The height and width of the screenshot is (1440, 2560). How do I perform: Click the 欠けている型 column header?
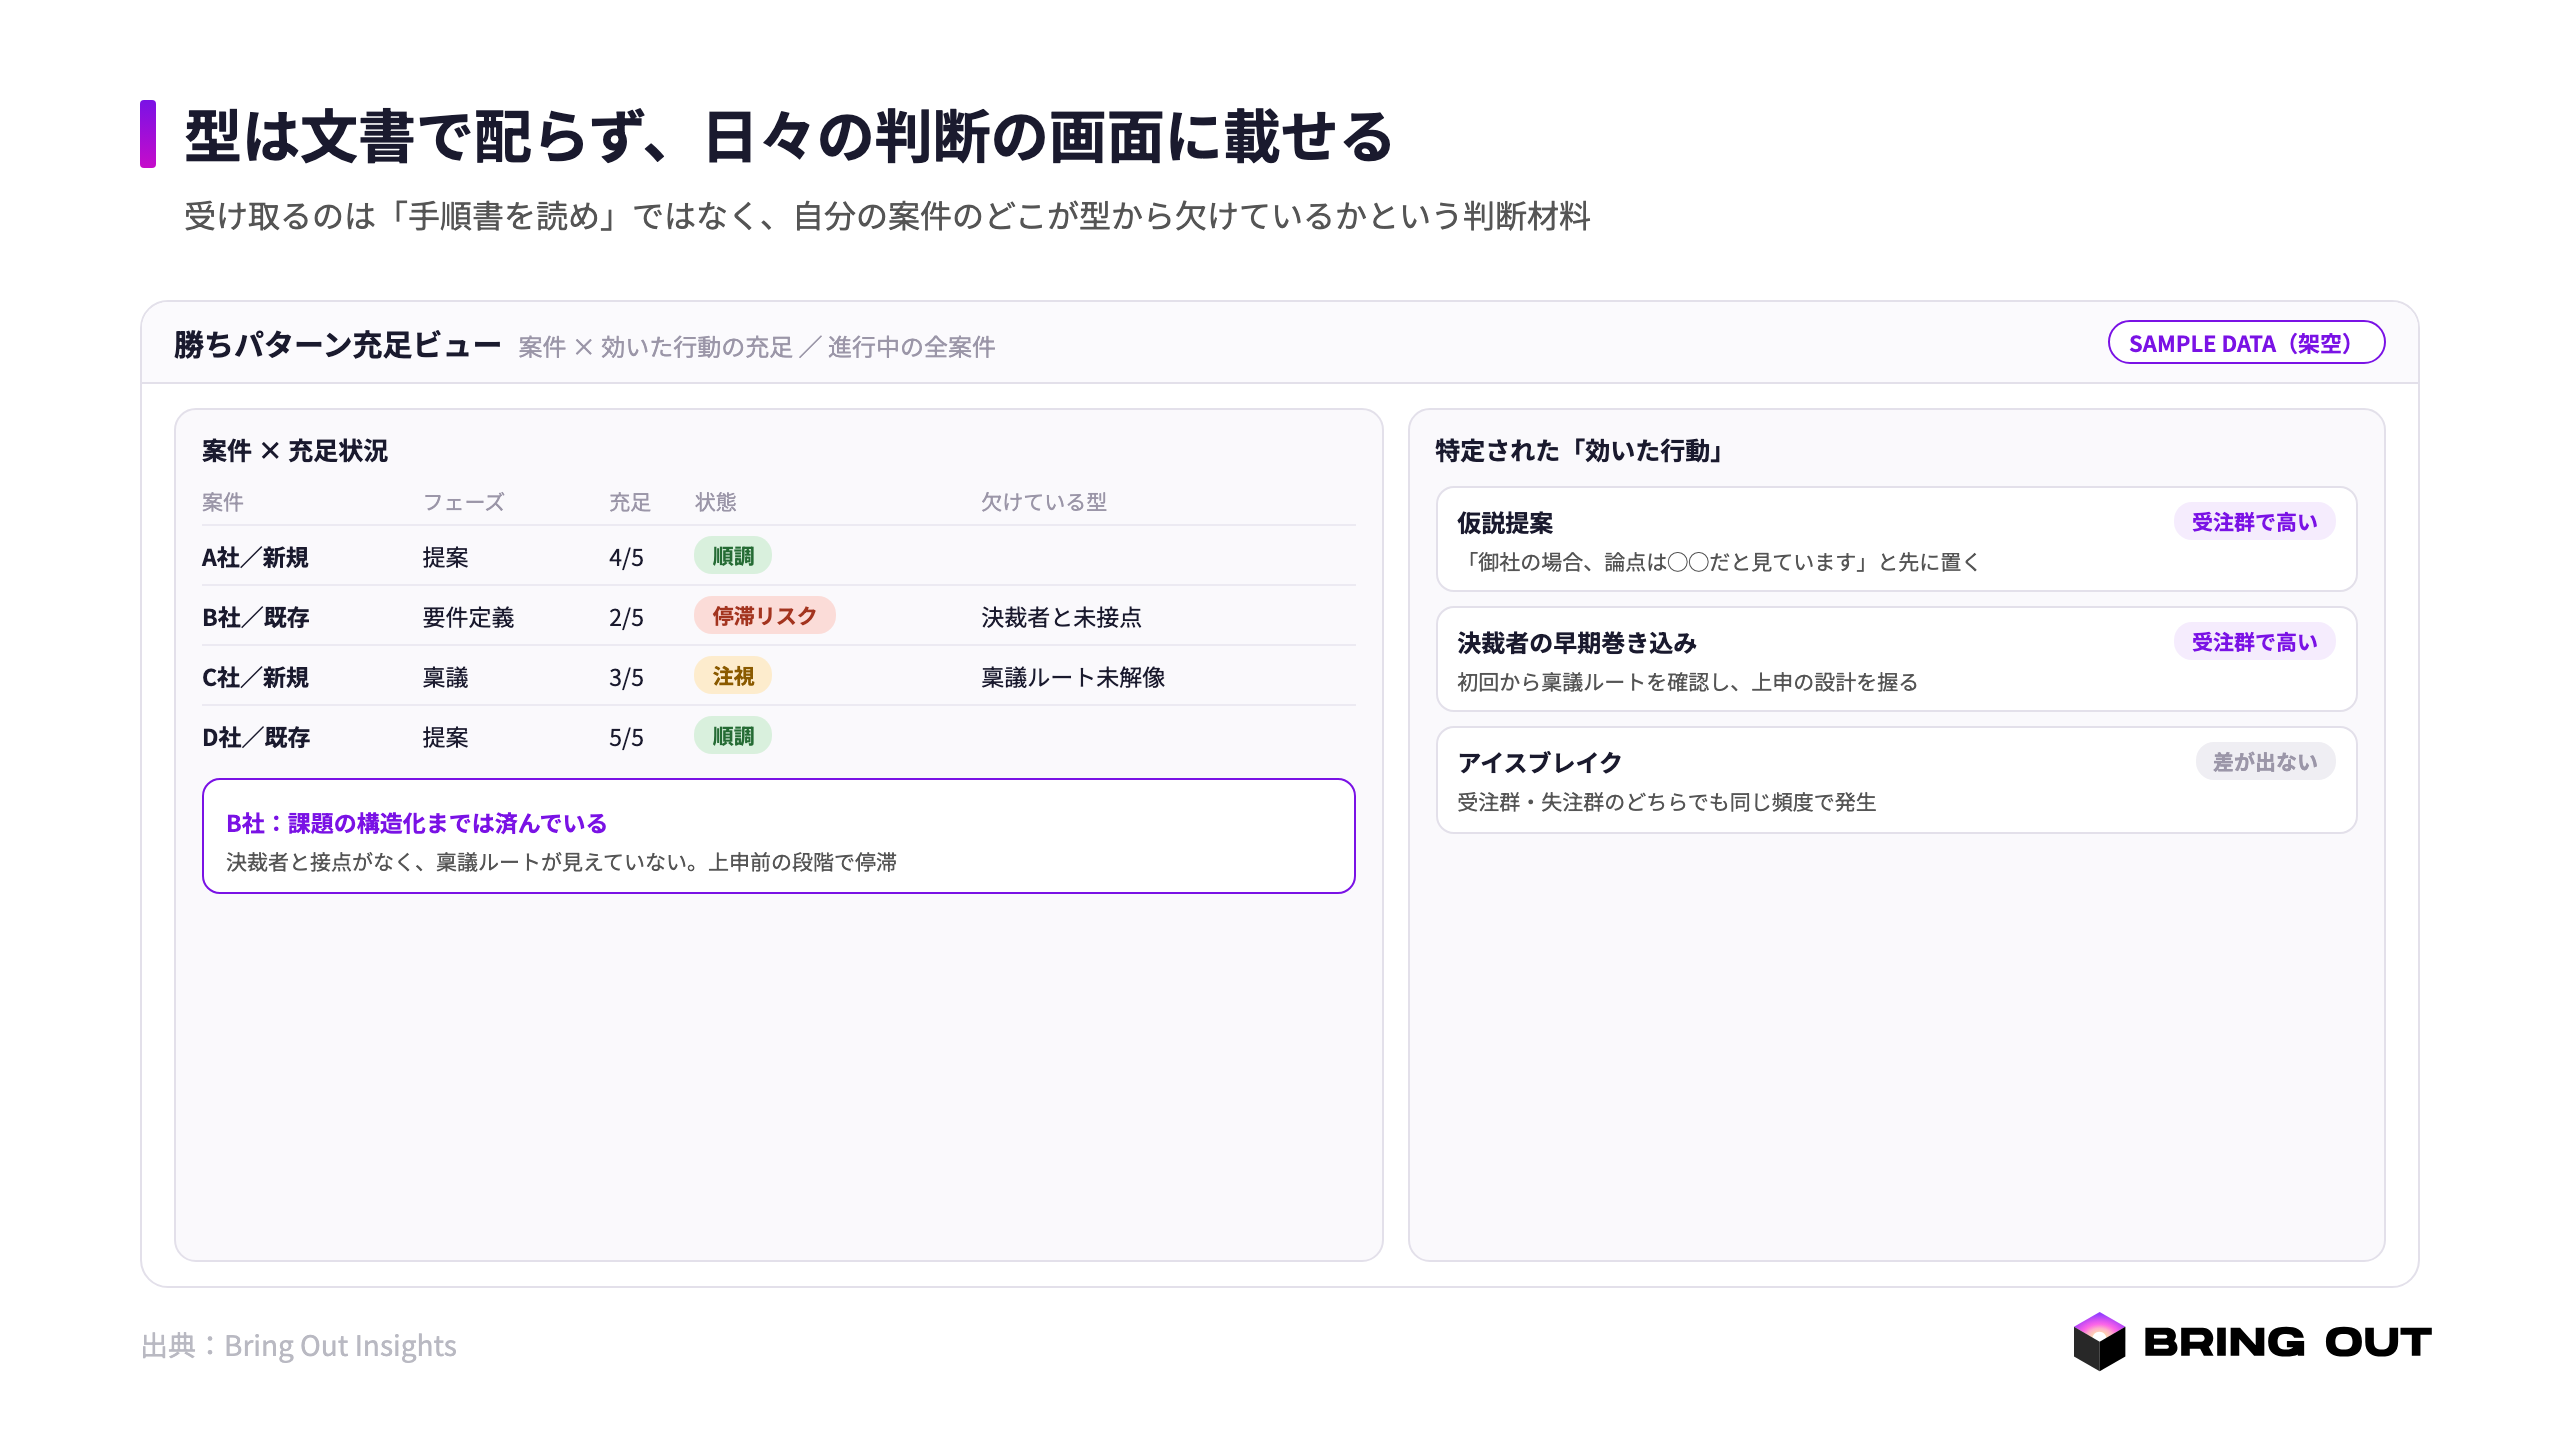pyautogui.click(x=1044, y=502)
